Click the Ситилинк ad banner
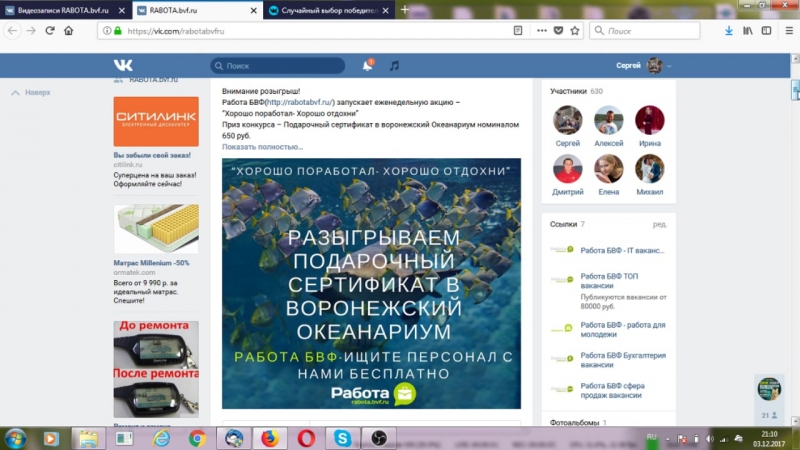Screen dimensions: 800x450 click(156, 121)
